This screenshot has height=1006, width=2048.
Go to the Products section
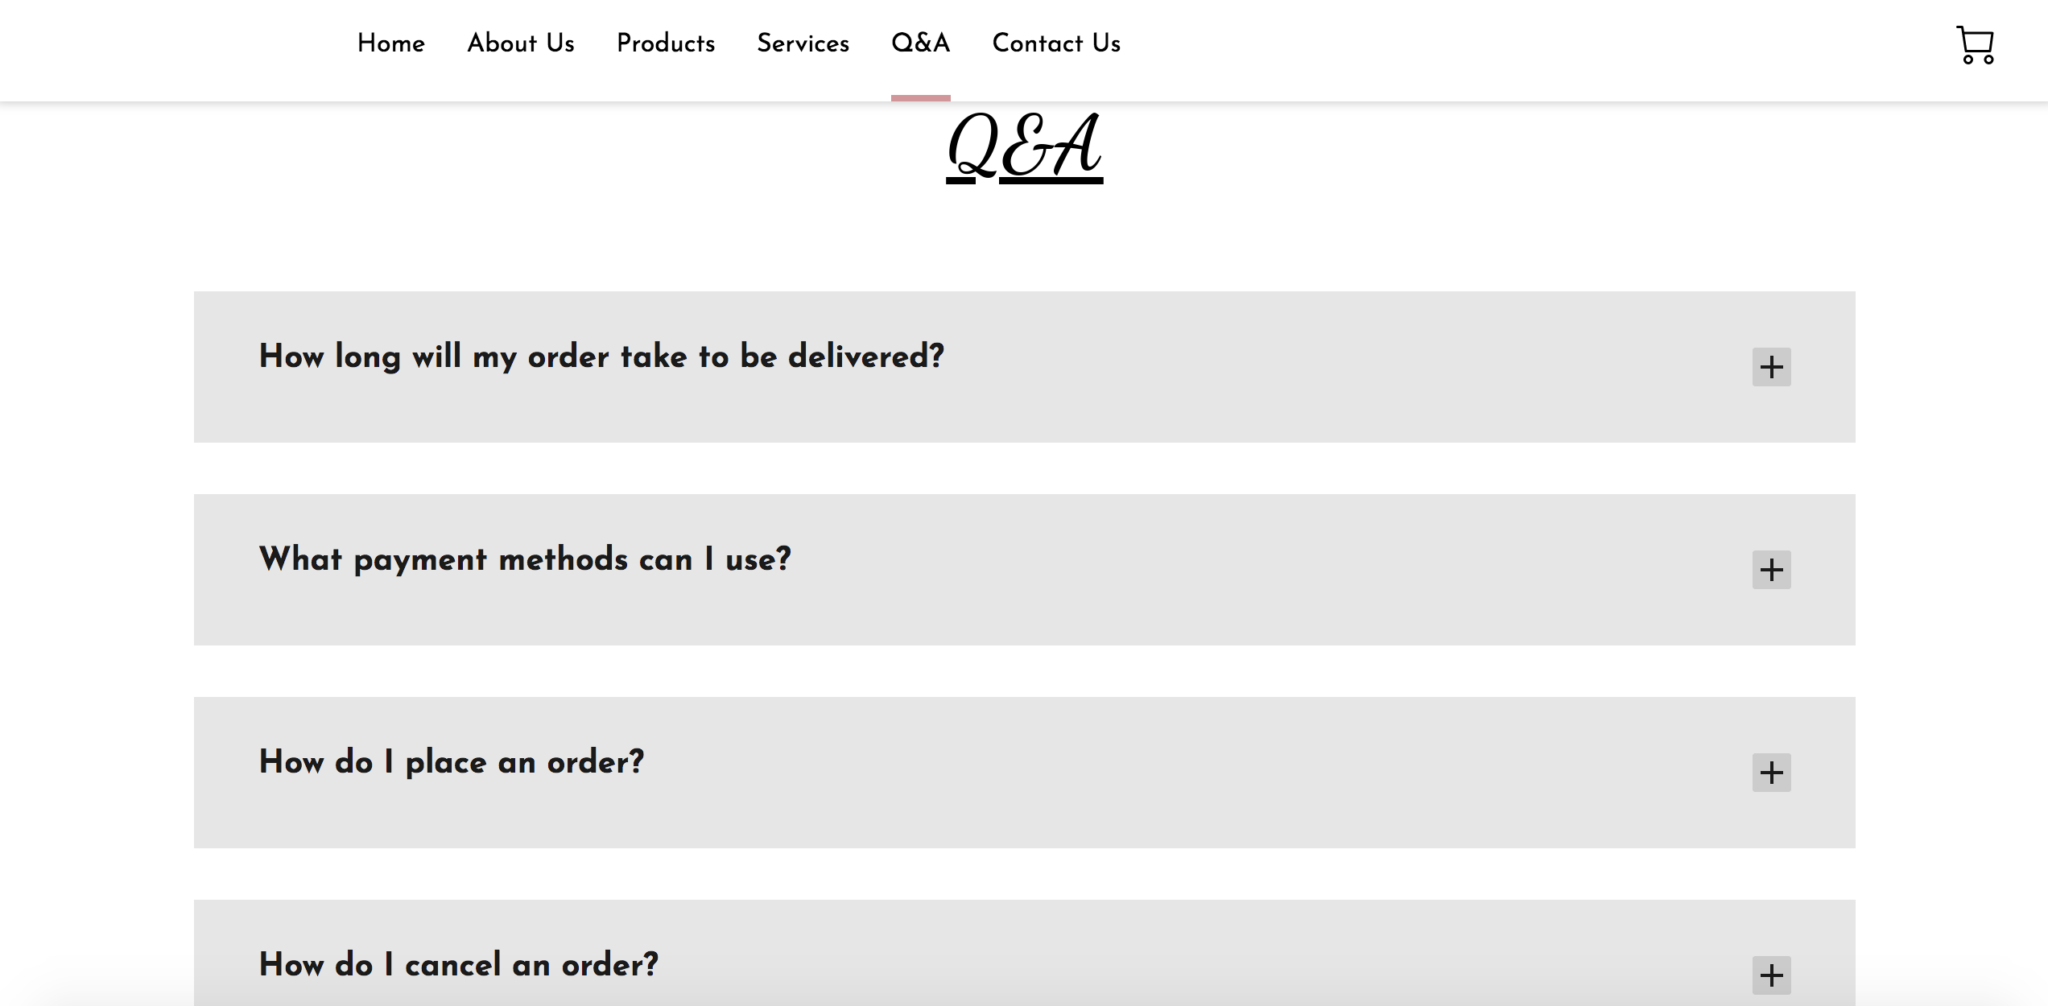[x=666, y=44]
